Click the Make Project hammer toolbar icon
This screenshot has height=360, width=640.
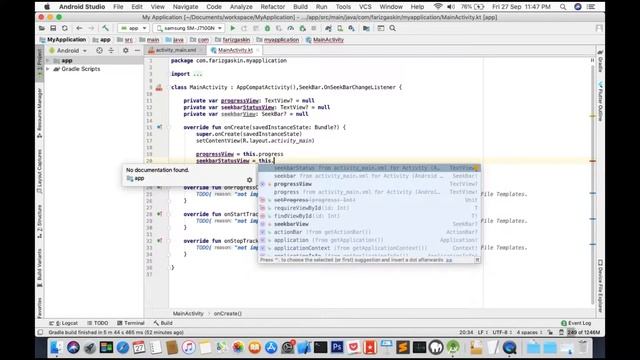(x=105, y=28)
